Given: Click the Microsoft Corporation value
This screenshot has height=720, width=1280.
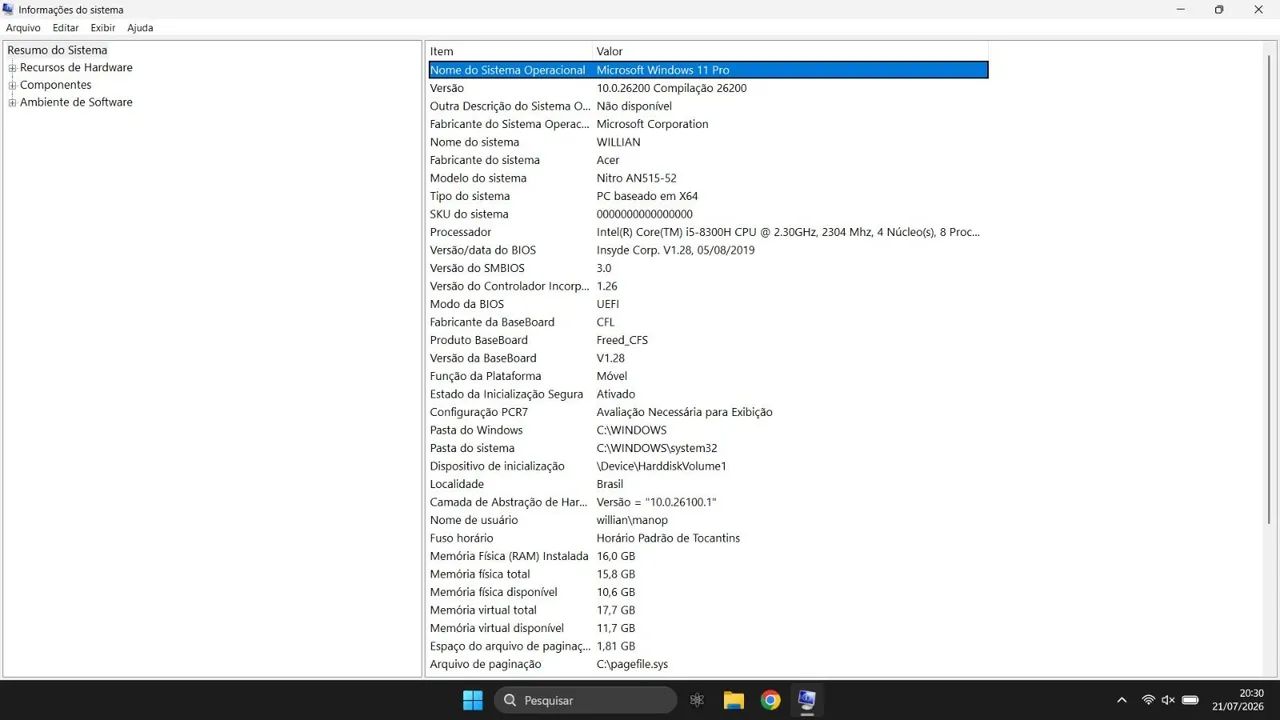Looking at the screenshot, I should pyautogui.click(x=652, y=124).
